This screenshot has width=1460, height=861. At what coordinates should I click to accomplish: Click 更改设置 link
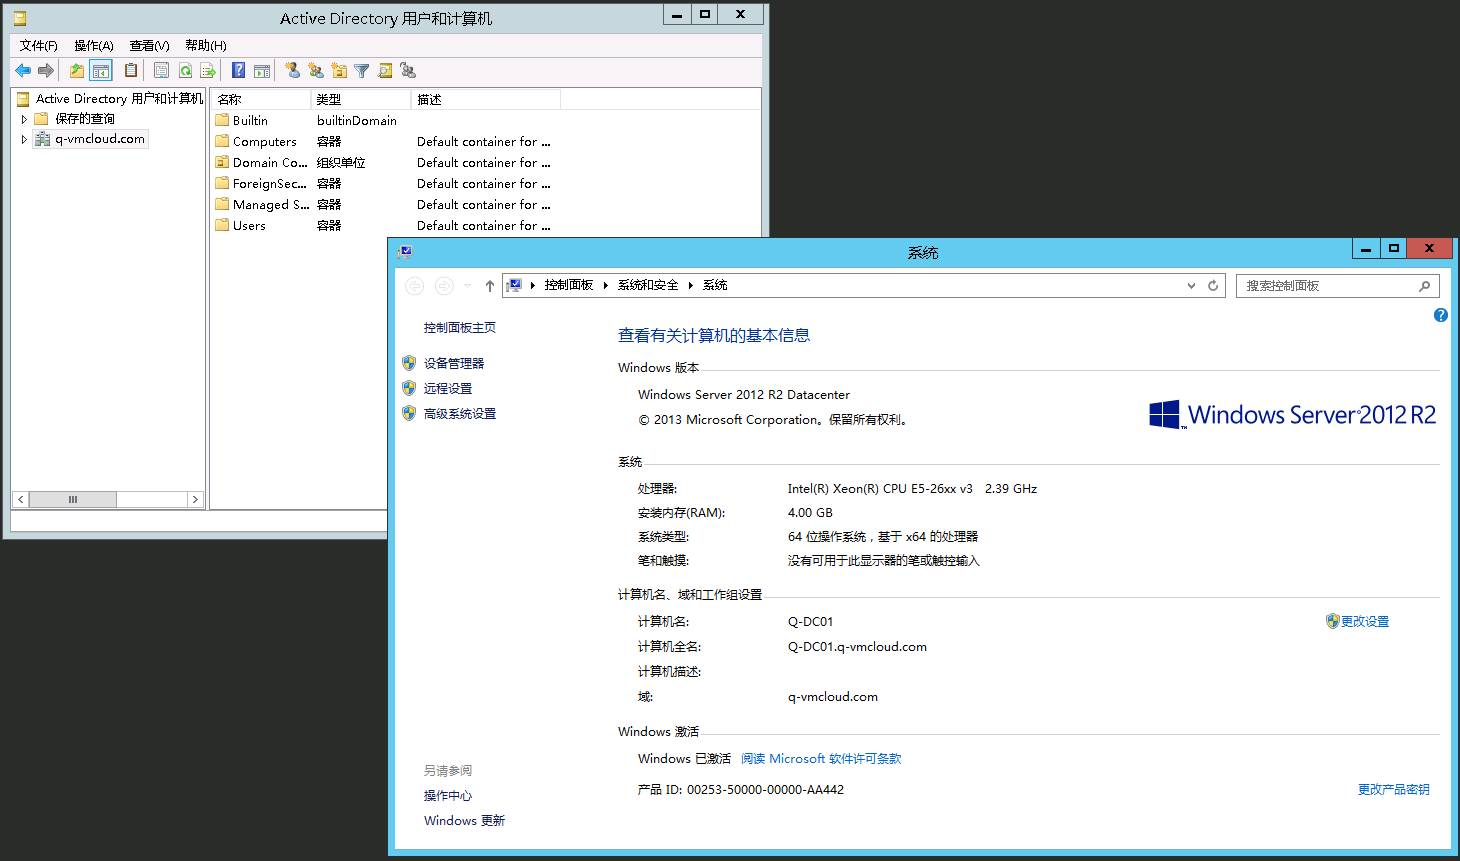coord(1365,621)
